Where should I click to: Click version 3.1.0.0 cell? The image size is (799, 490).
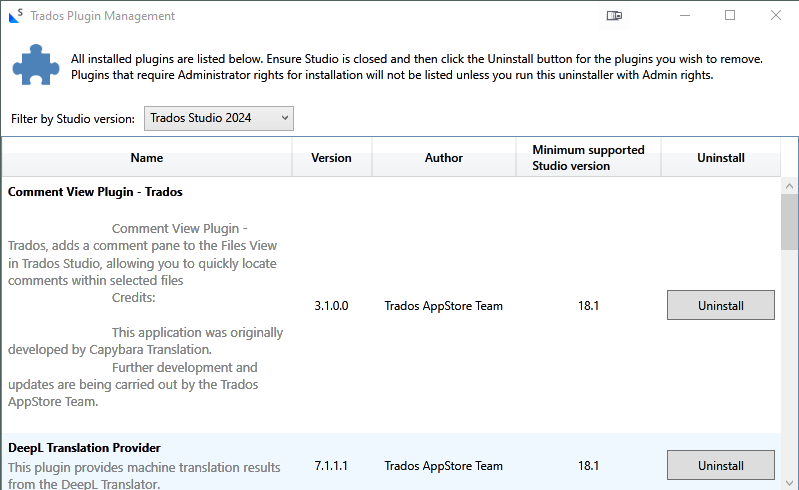331,306
